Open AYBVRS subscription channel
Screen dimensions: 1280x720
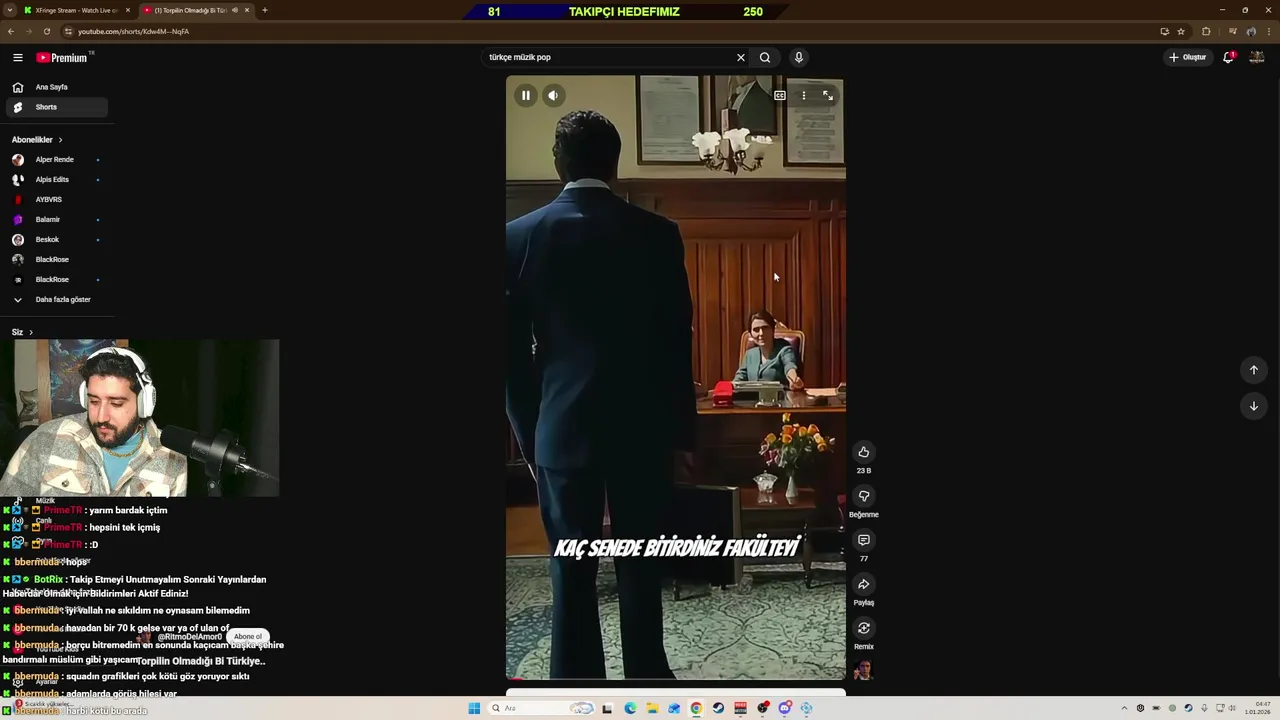tap(57, 200)
